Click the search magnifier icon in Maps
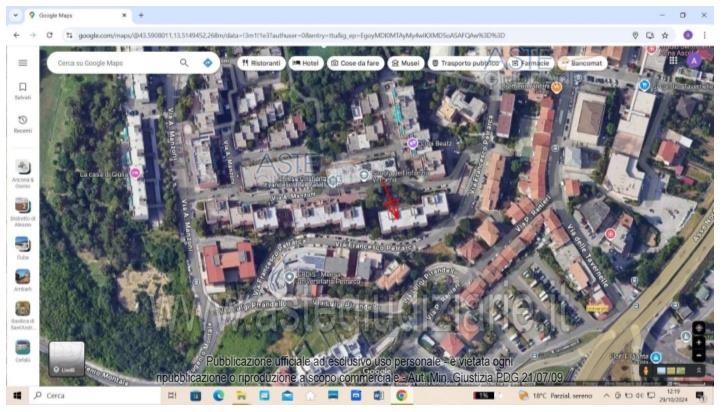 click(184, 62)
